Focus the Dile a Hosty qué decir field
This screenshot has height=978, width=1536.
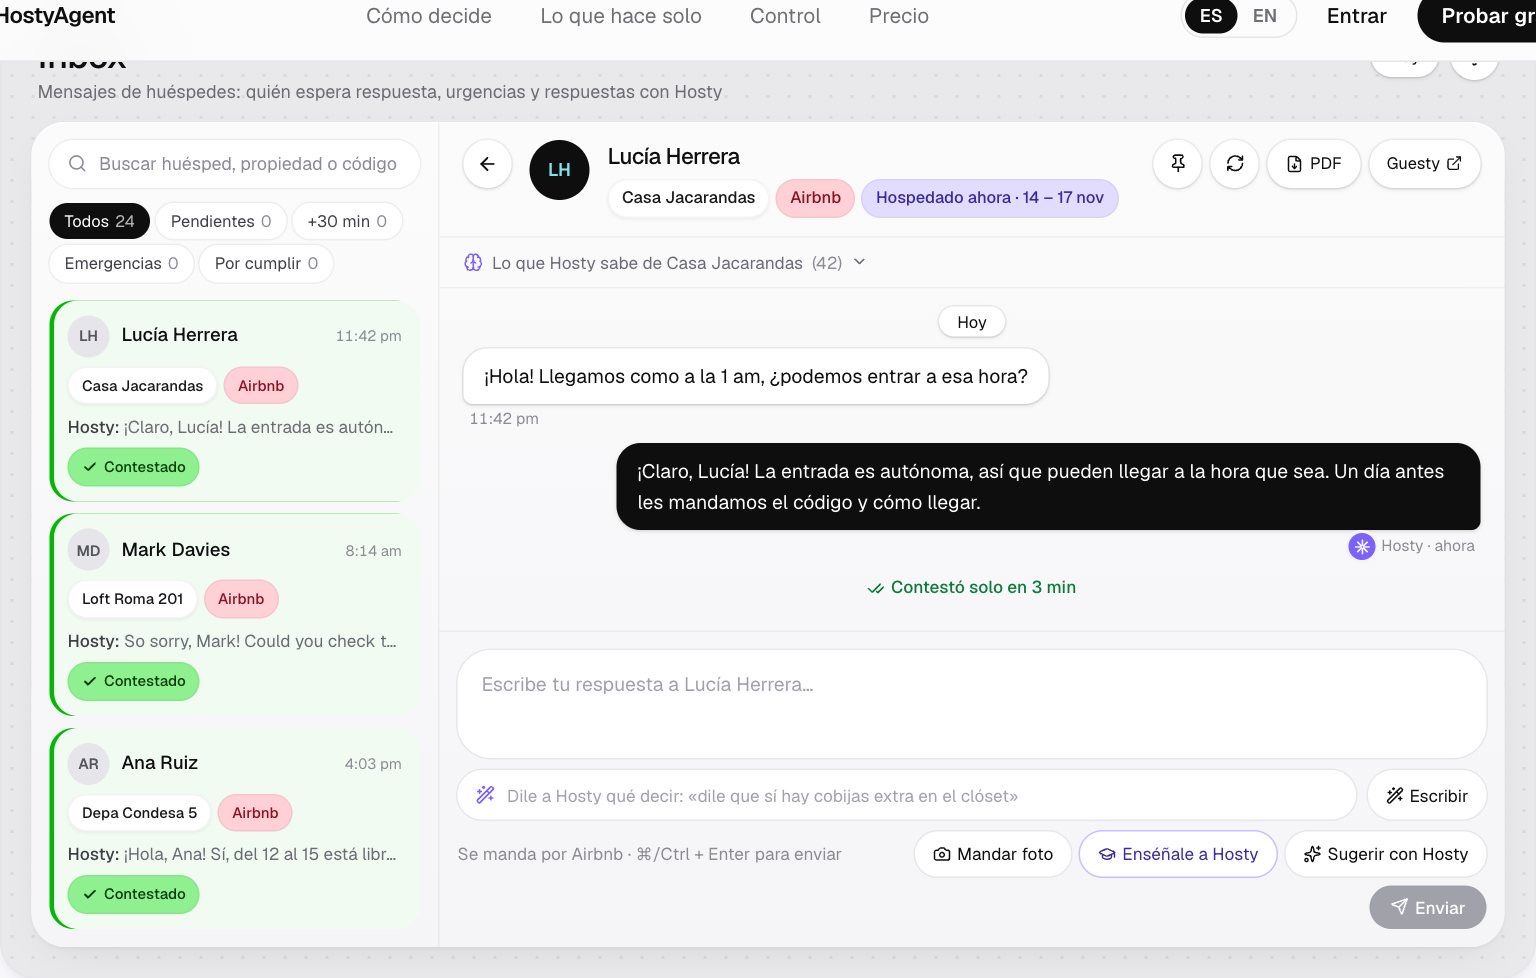click(x=907, y=796)
